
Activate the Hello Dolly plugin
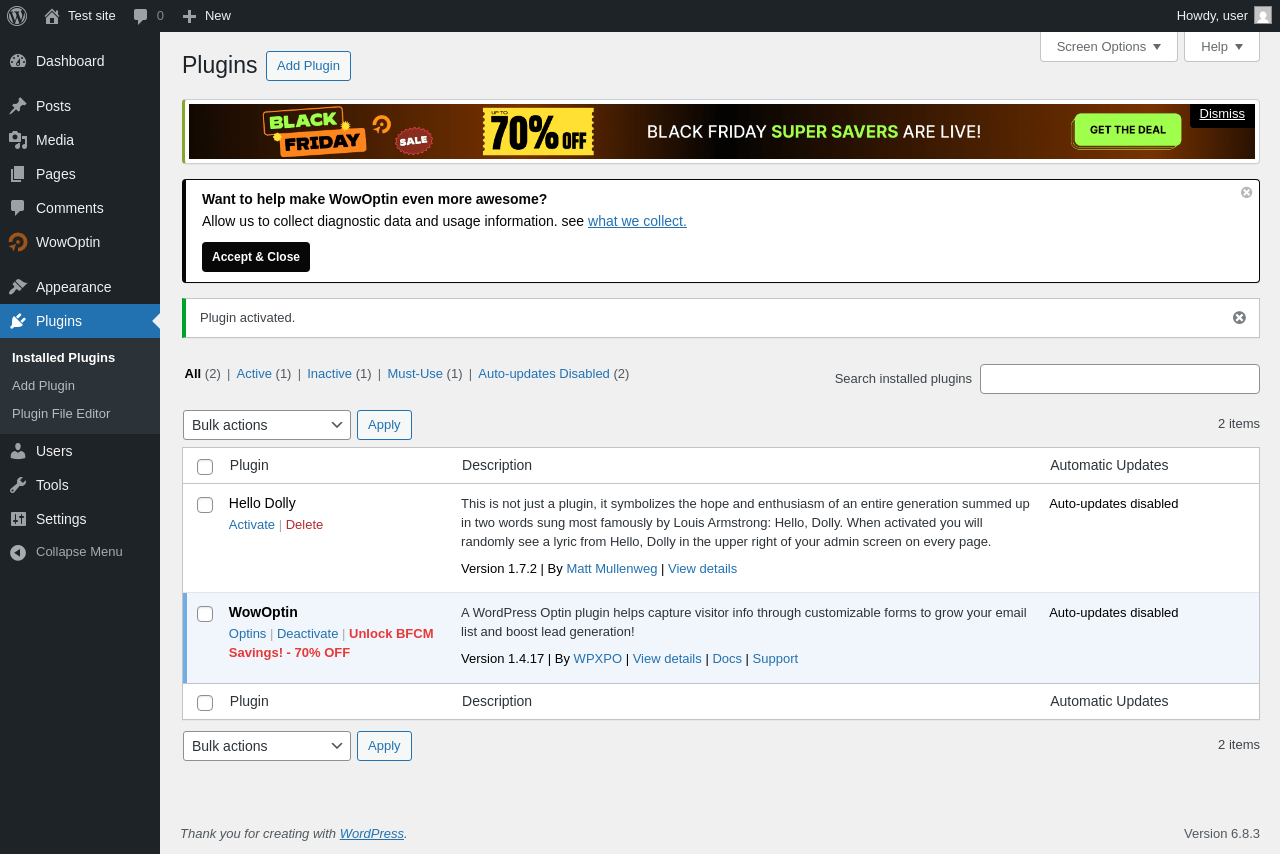[x=252, y=525]
